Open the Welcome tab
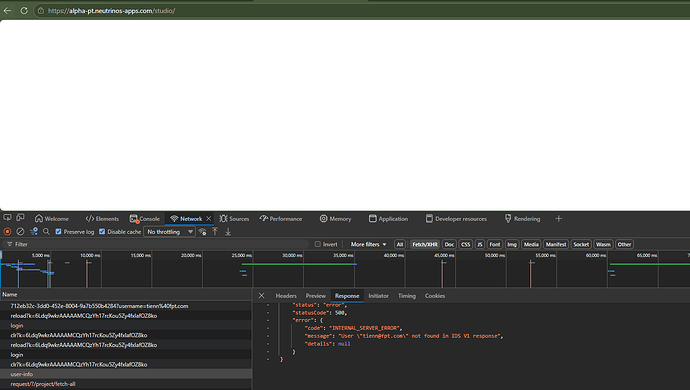This screenshot has width=690, height=390. pyautogui.click(x=52, y=219)
